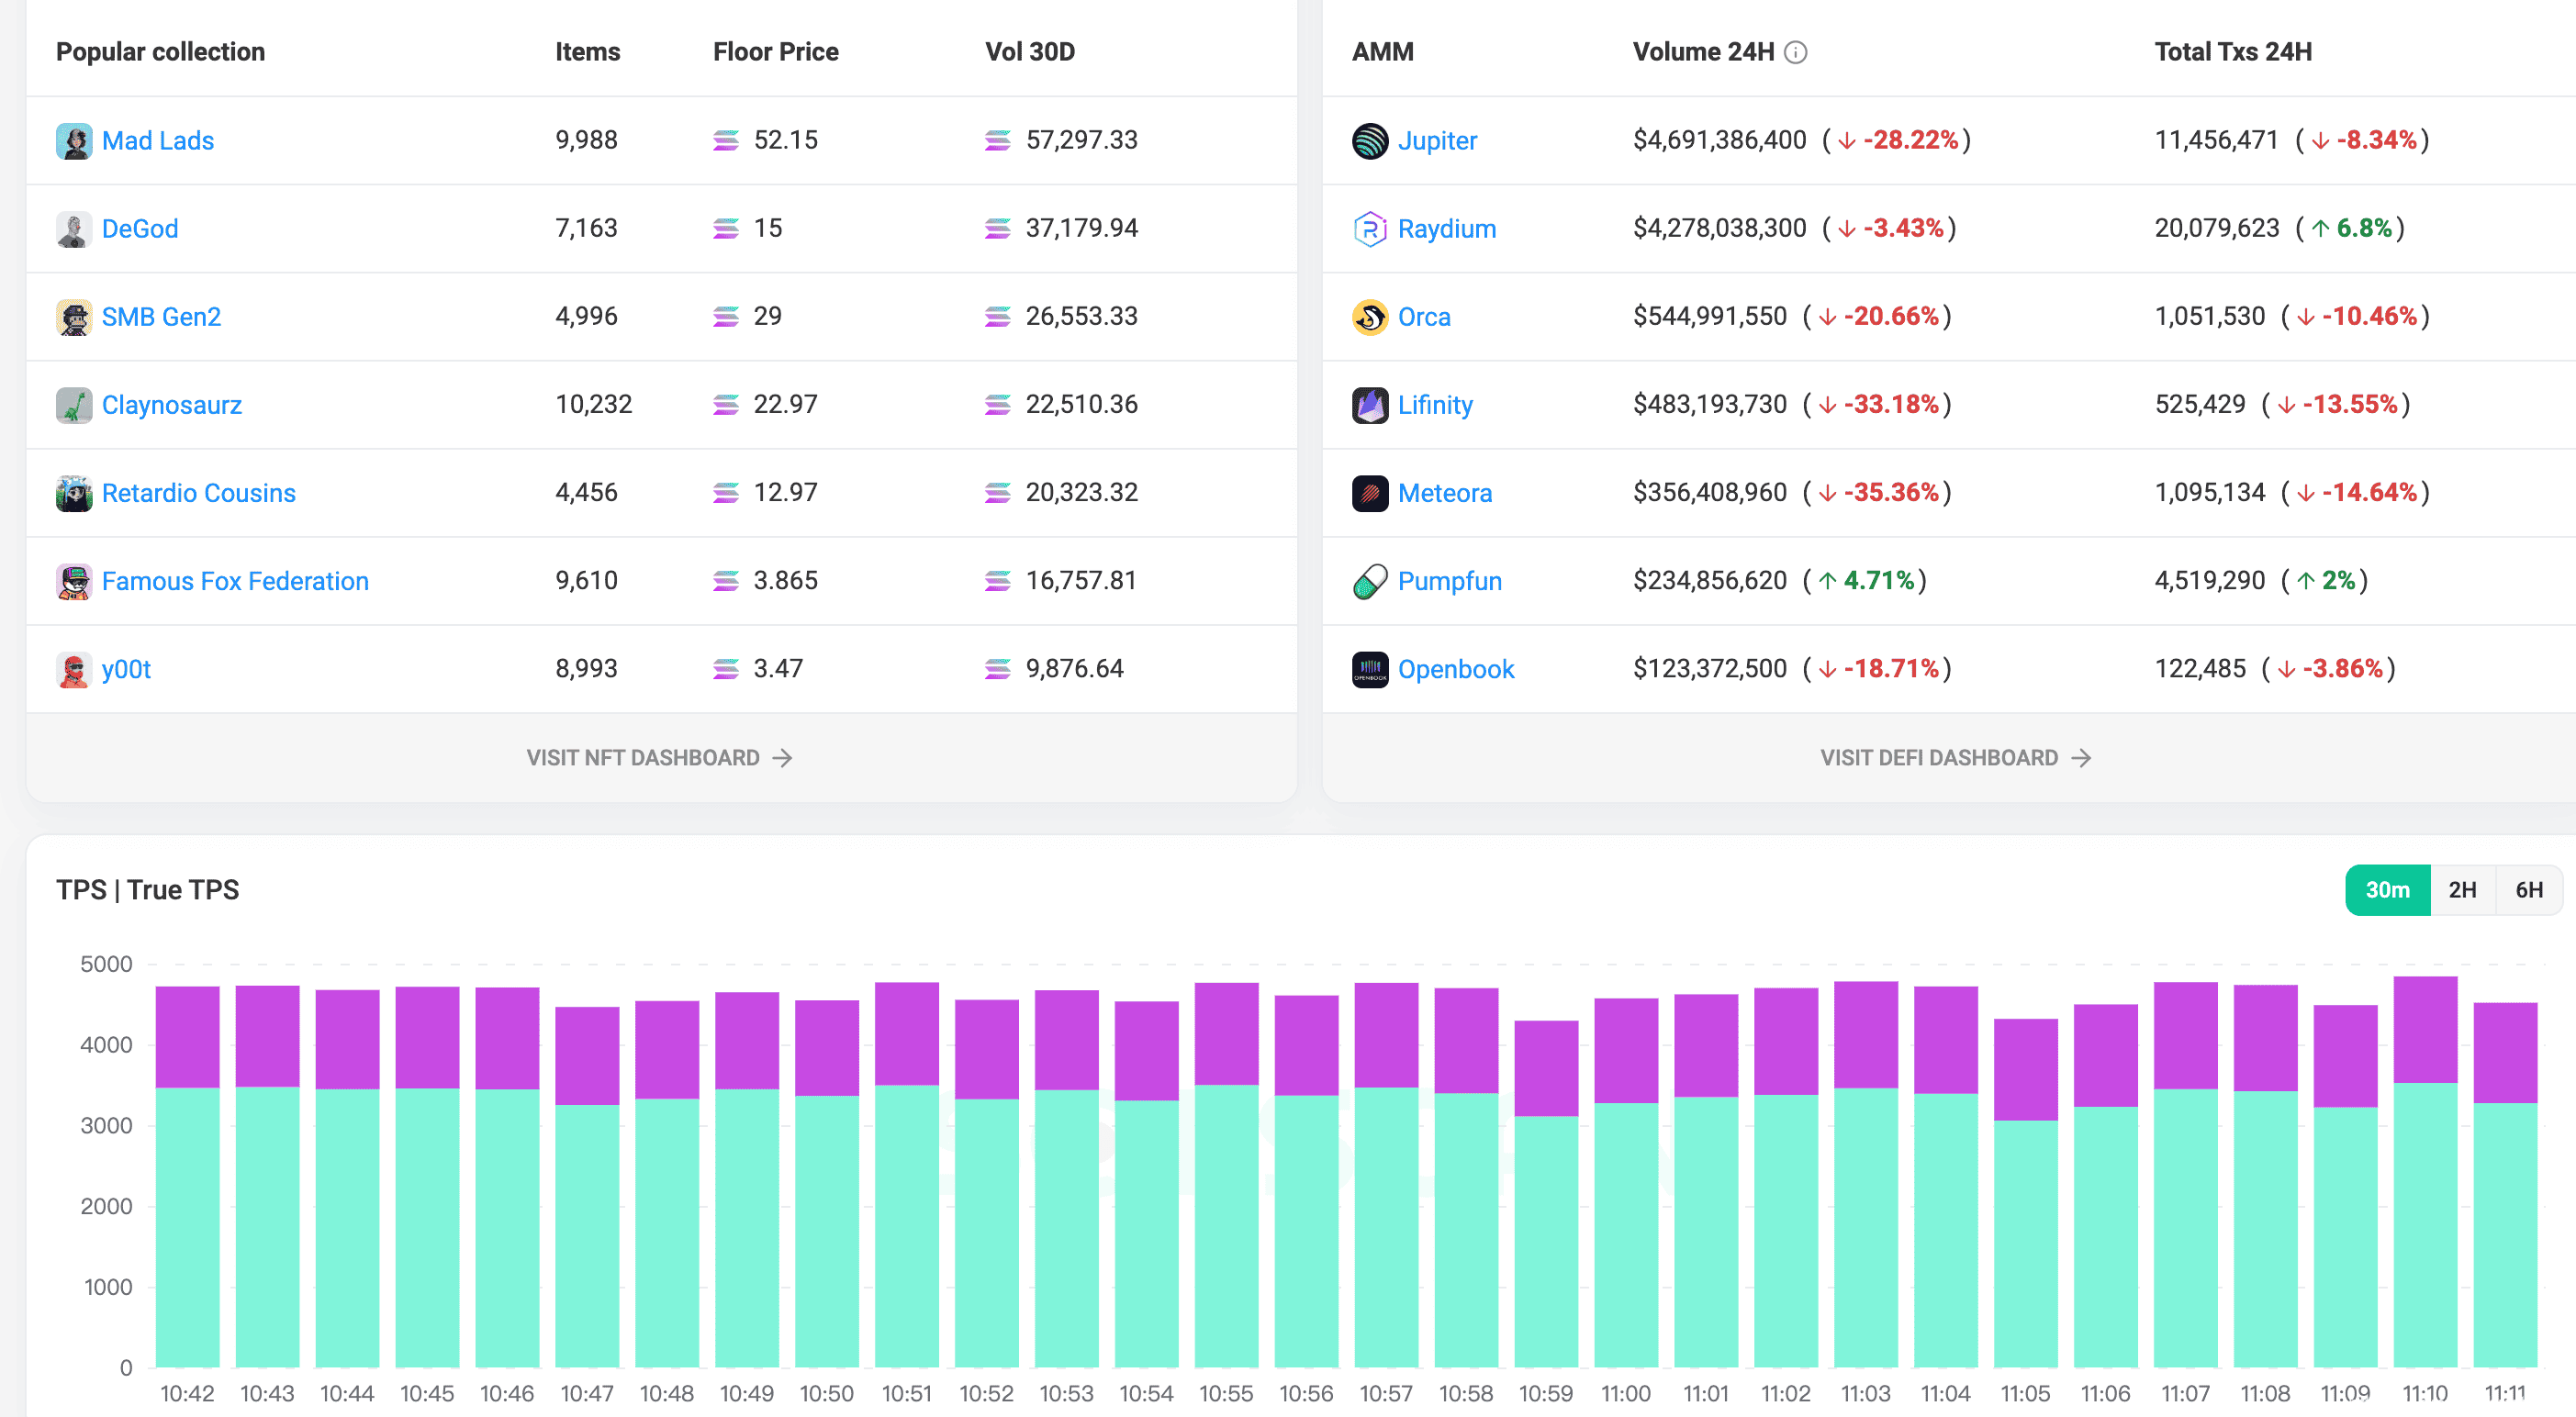Open the Lifinity AMM link
The image size is (2576, 1417).
[1434, 405]
